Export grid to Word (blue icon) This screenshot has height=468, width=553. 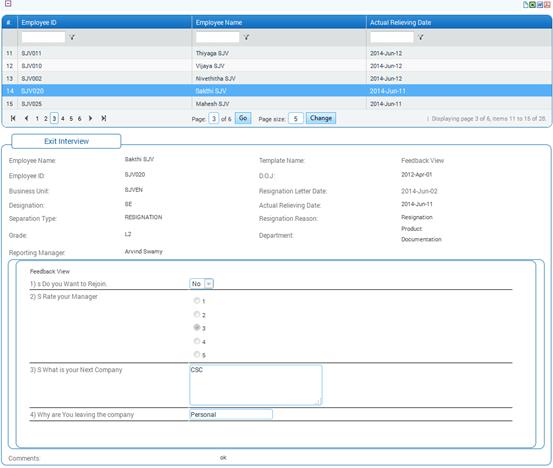[x=540, y=5]
